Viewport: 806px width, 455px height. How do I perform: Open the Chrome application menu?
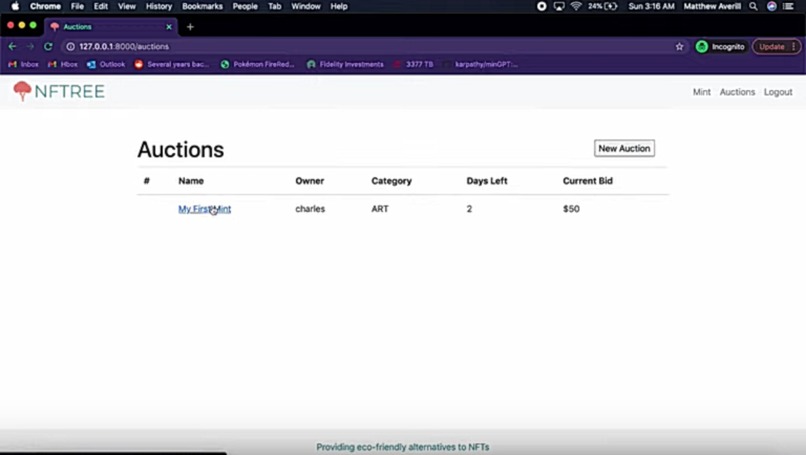point(45,6)
